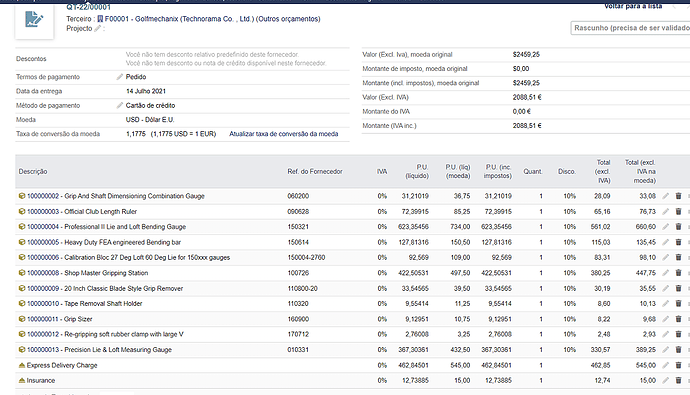The image size is (690, 395).
Task: Select the currency value USD - Dólar E.U.
Action: [150, 120]
